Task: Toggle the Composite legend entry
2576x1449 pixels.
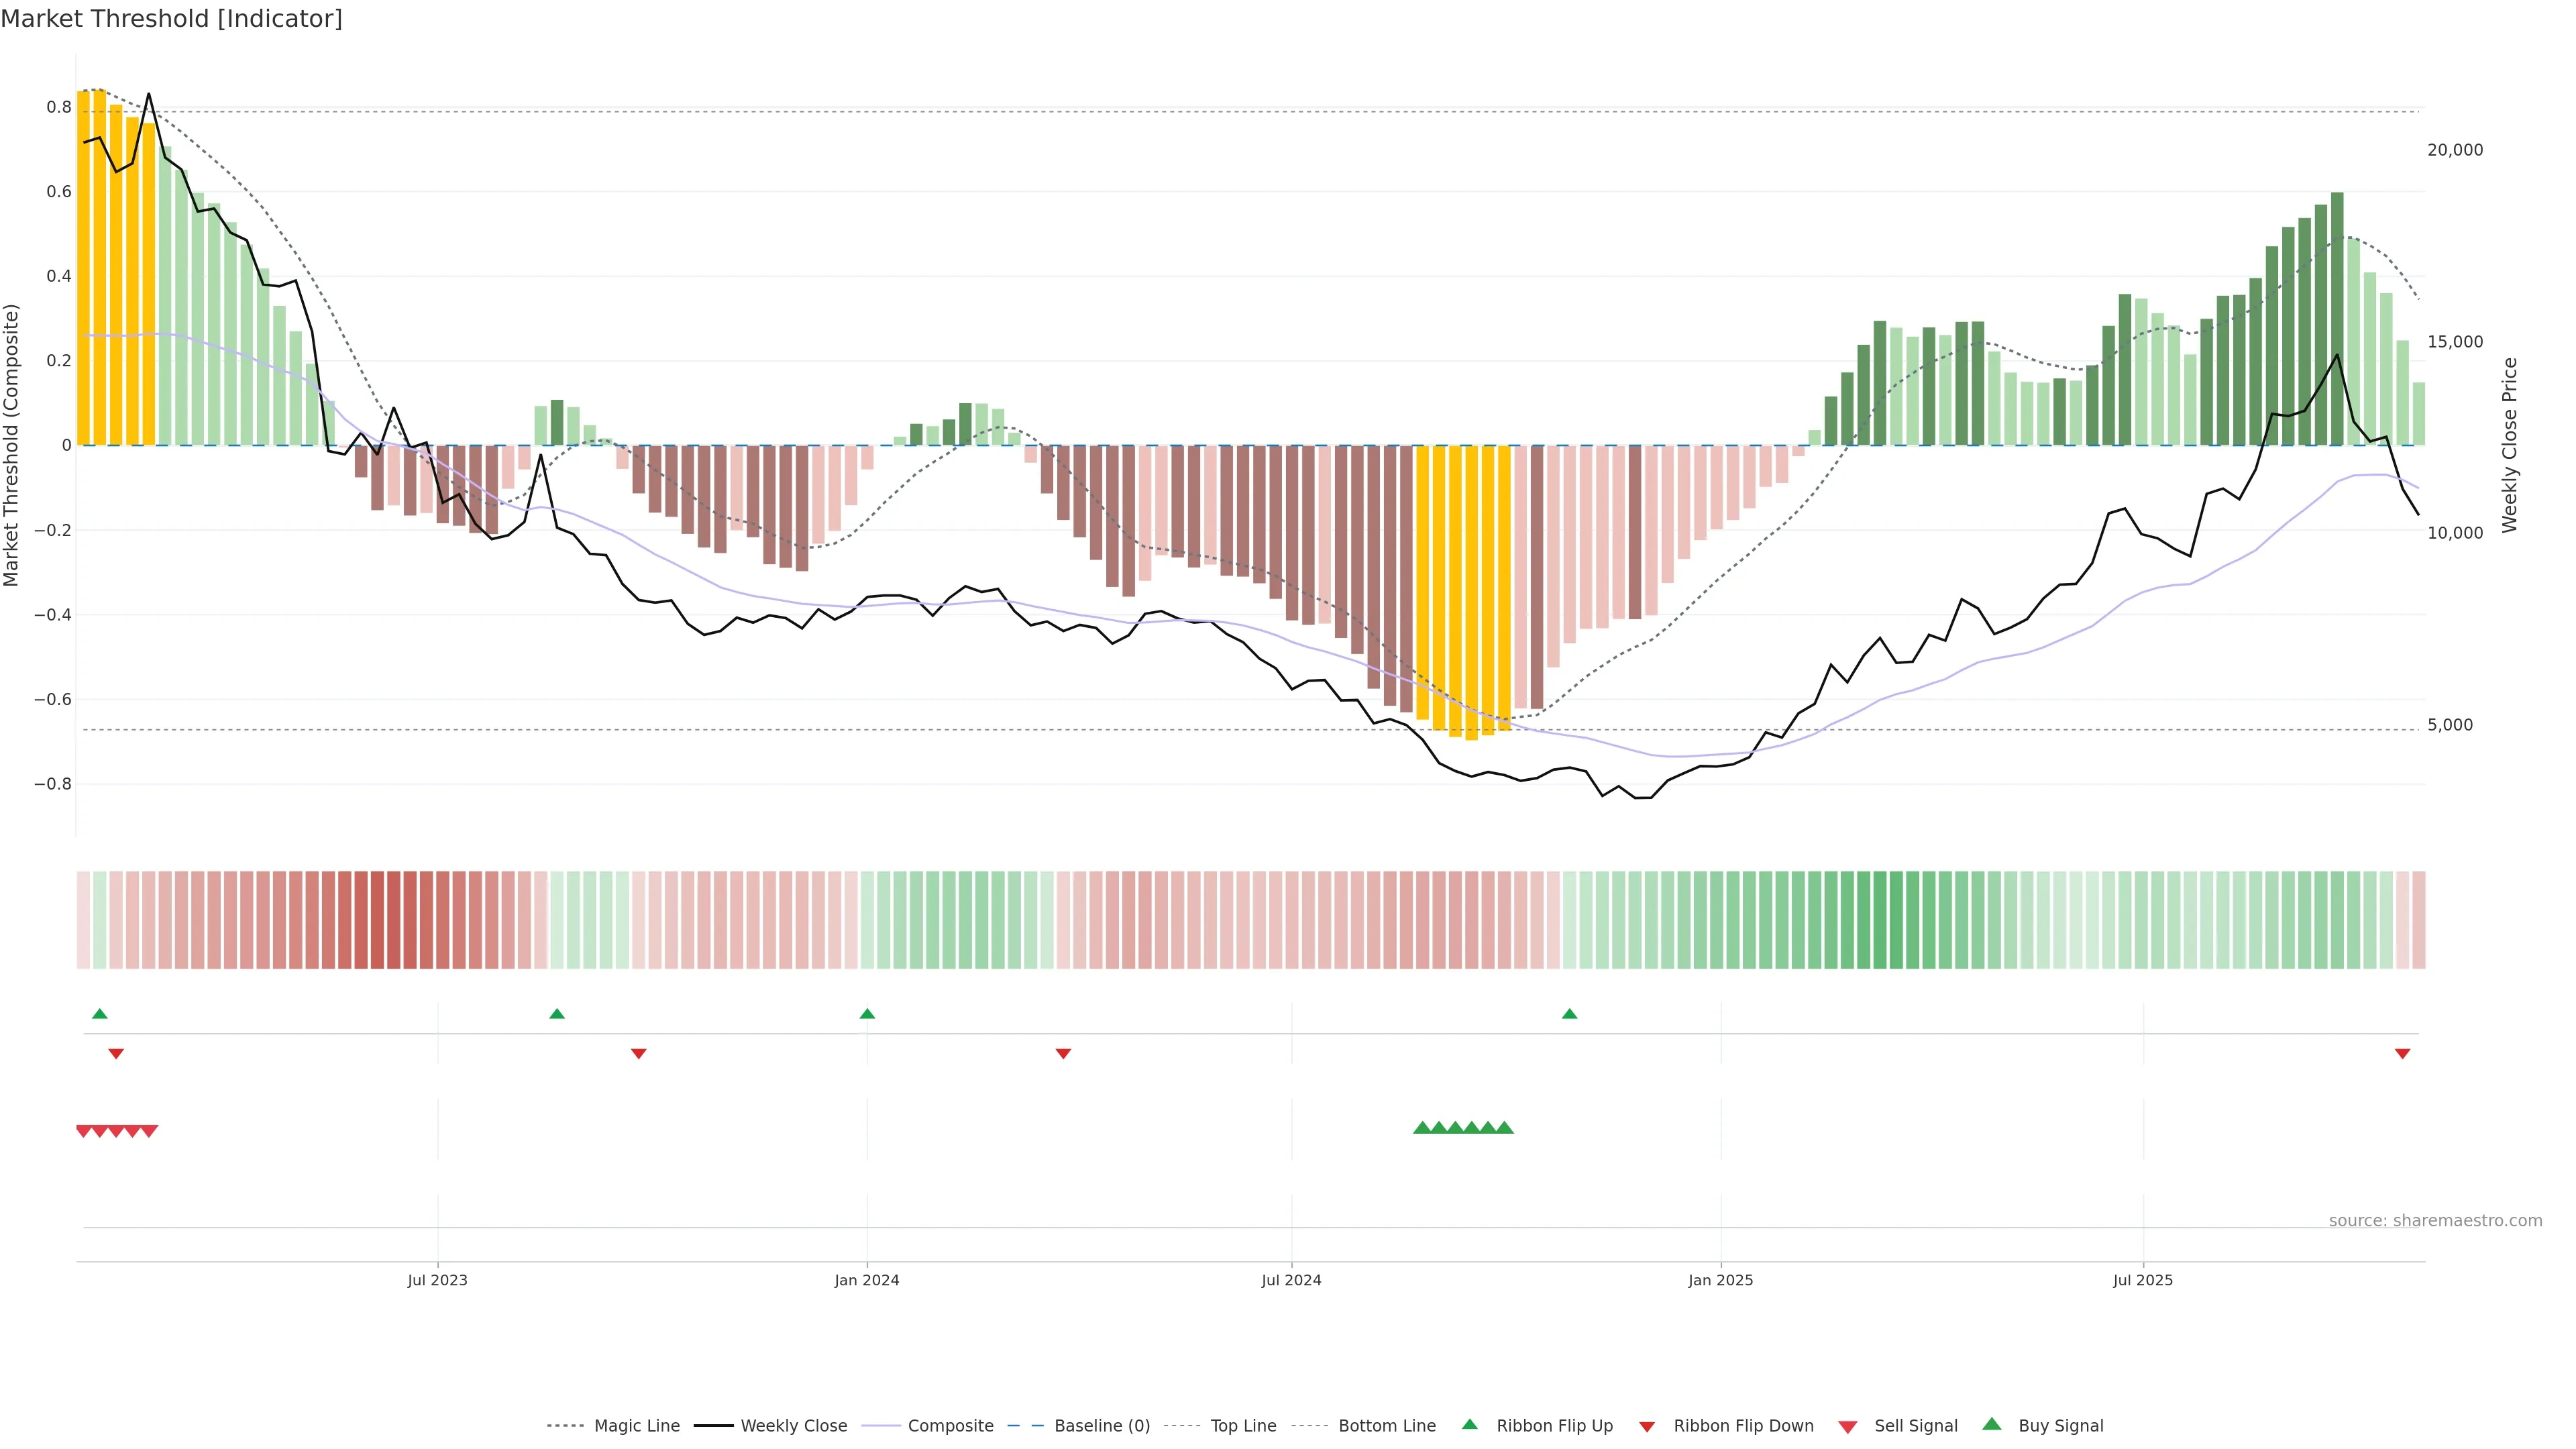Action: point(950,1425)
